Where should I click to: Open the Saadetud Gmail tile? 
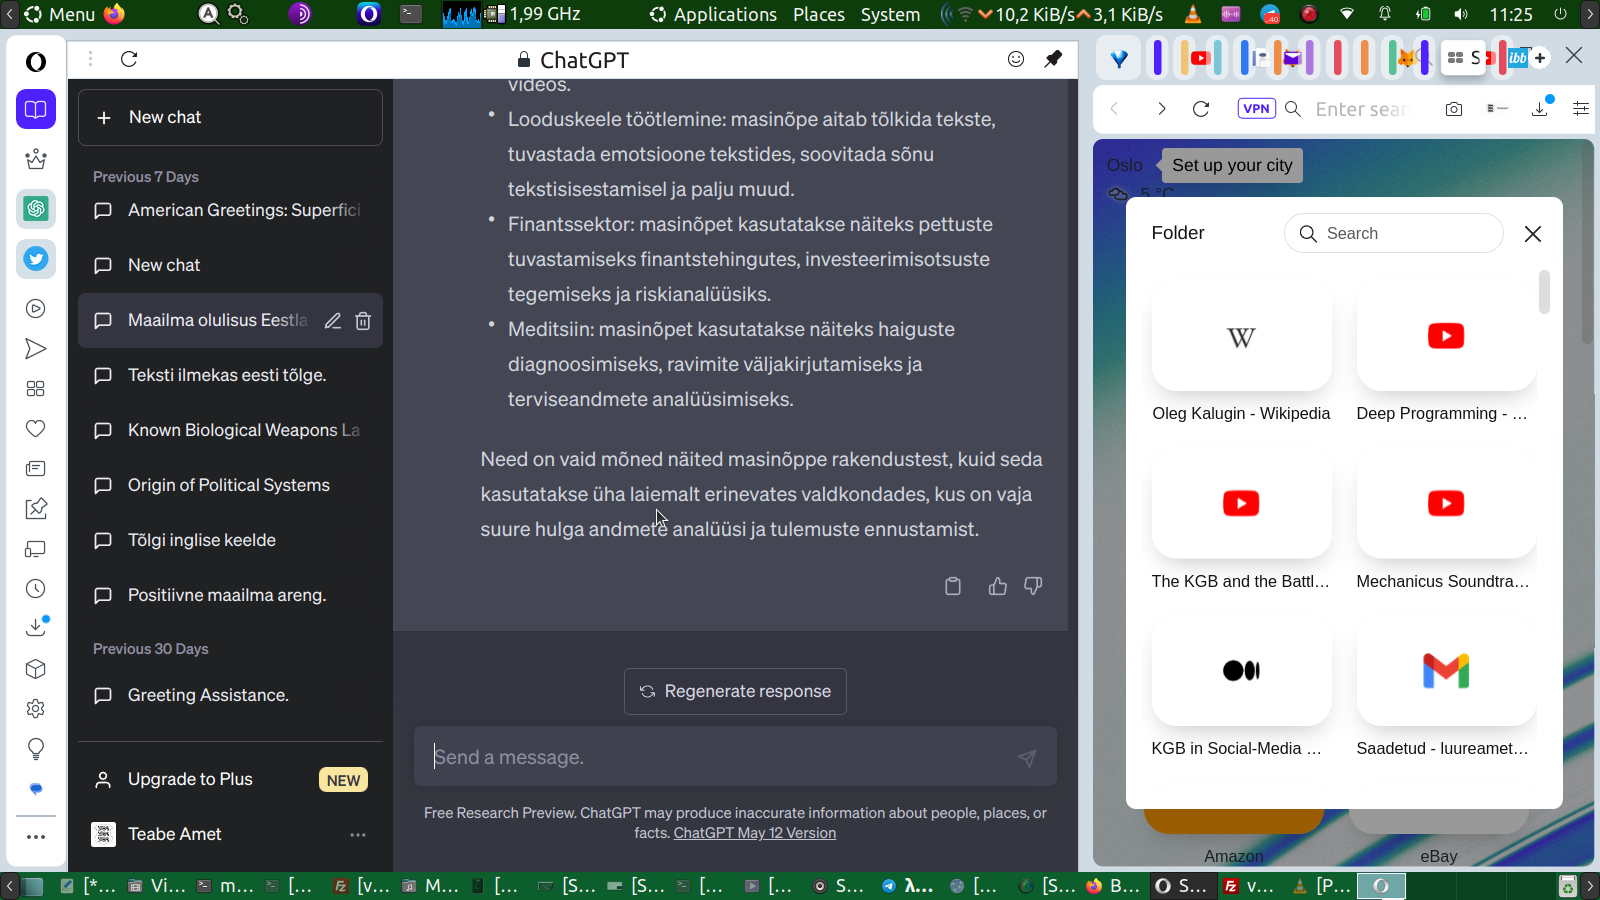[1445, 687]
